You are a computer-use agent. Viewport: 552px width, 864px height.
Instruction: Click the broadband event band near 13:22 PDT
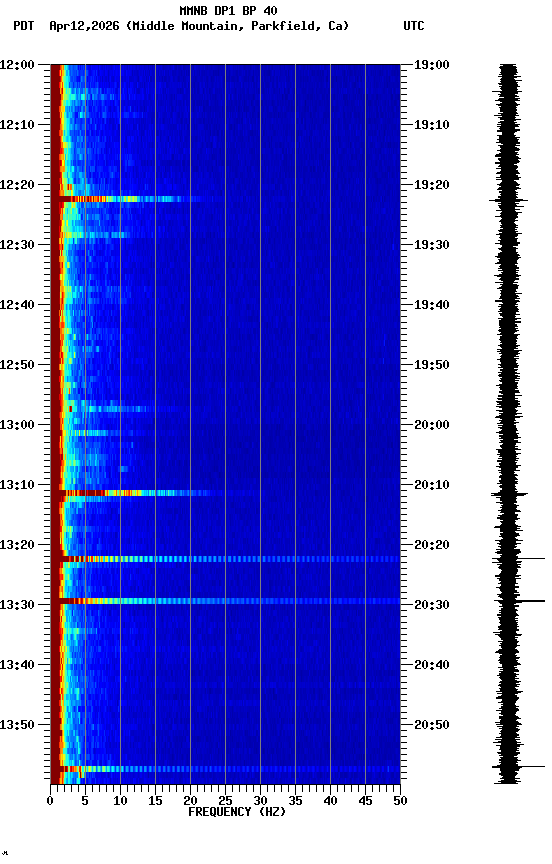click(225, 560)
